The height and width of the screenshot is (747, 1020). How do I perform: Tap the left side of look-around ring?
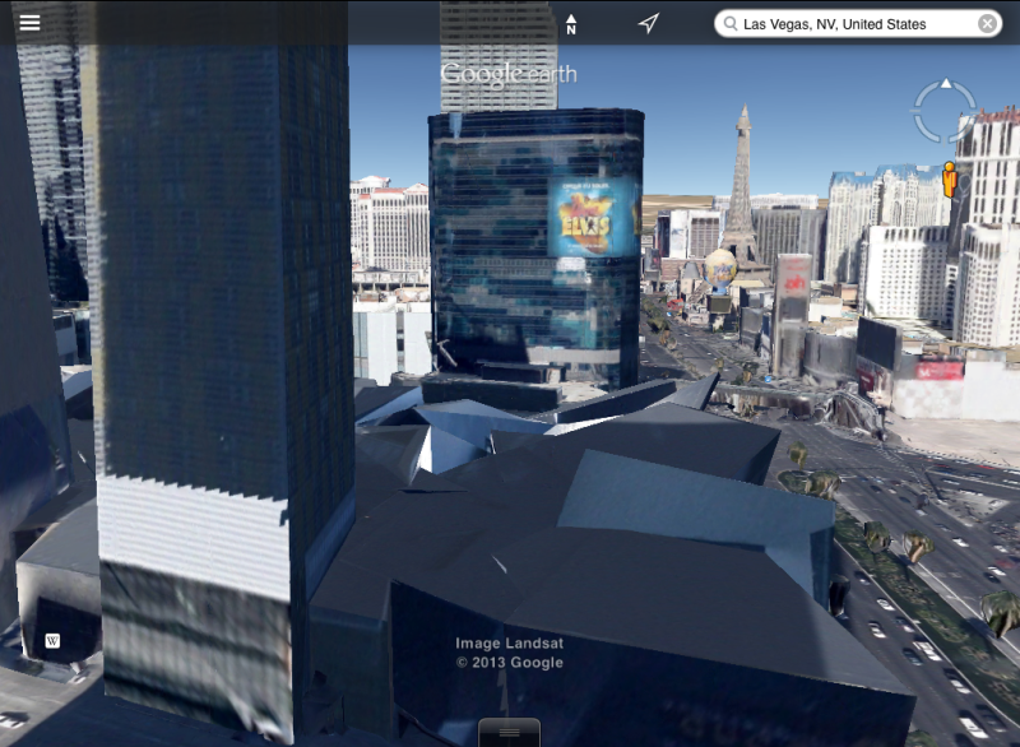click(x=918, y=111)
